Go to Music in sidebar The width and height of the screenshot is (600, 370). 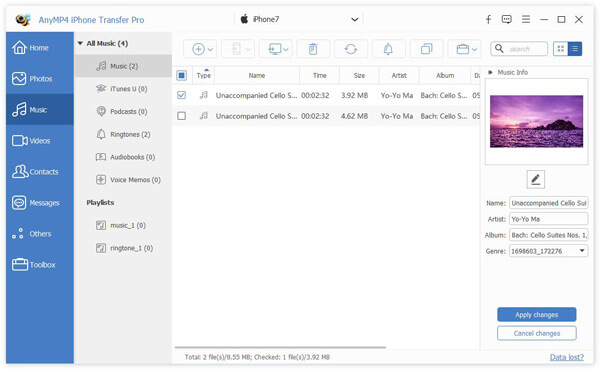(x=39, y=110)
